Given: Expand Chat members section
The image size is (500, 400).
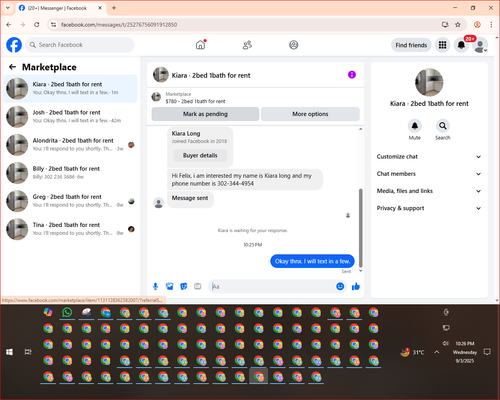Looking at the screenshot, I should (x=429, y=174).
